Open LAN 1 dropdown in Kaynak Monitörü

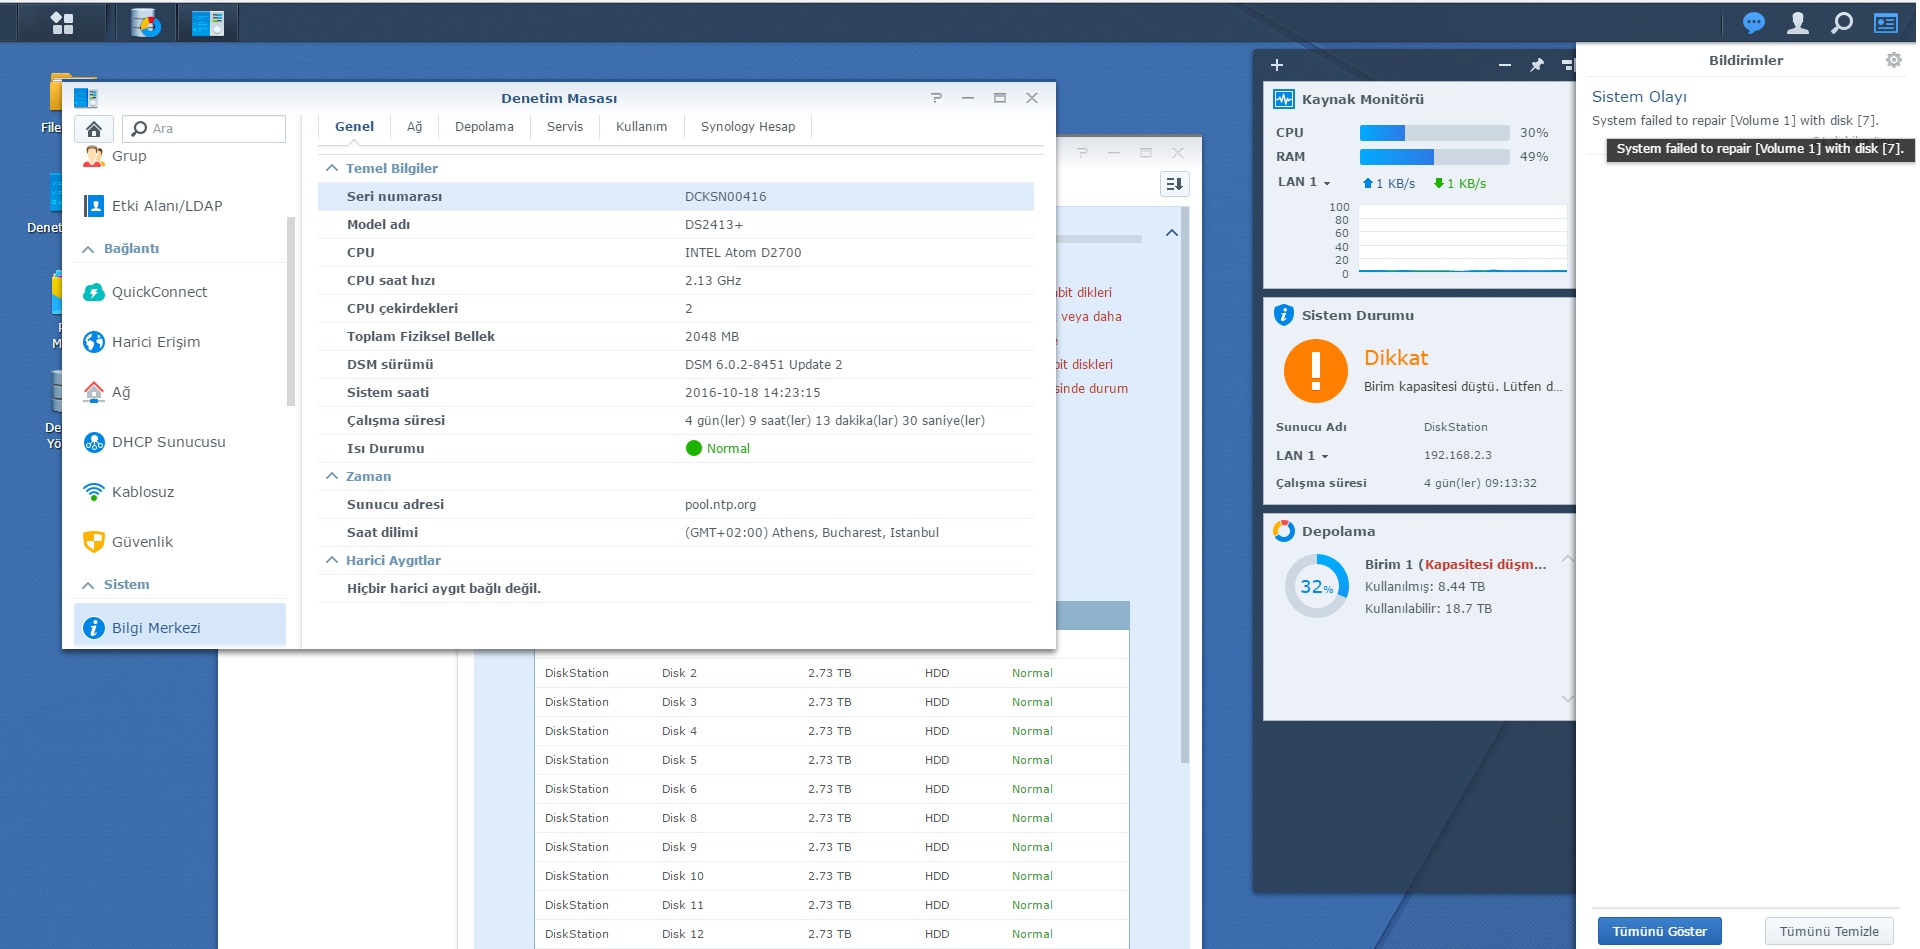coord(1304,182)
